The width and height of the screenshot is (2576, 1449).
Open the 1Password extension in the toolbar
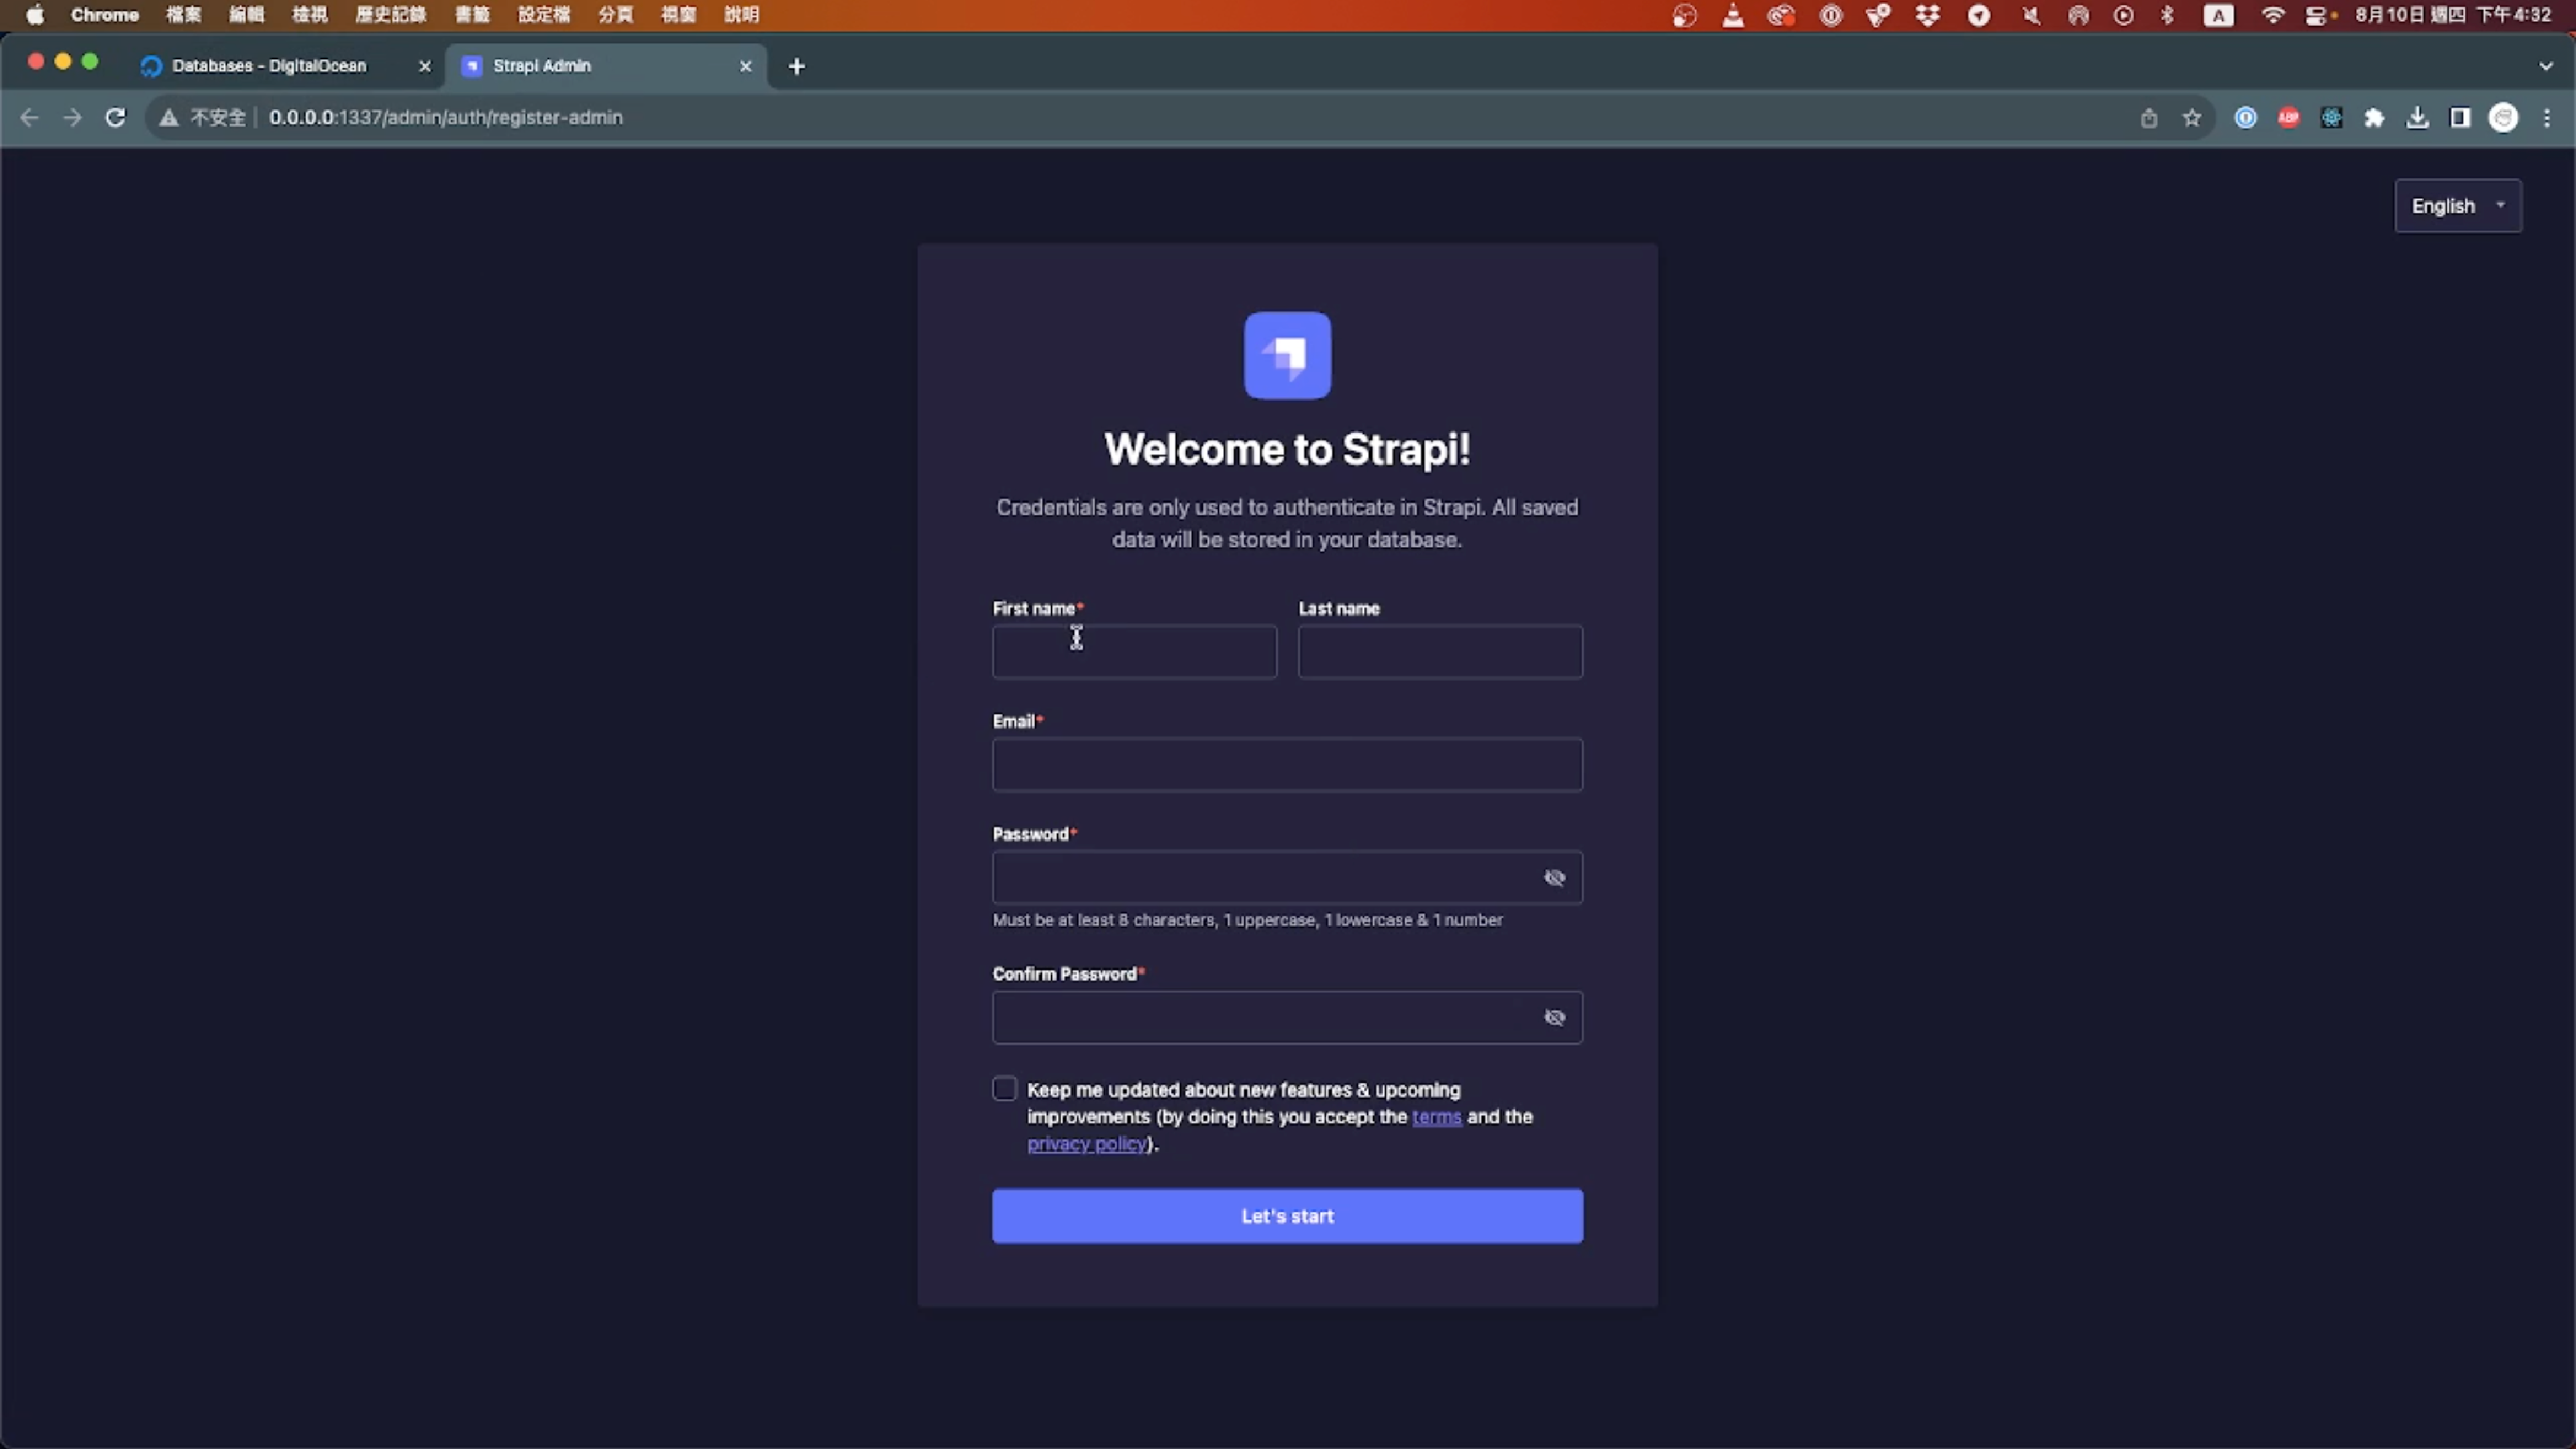(2245, 117)
